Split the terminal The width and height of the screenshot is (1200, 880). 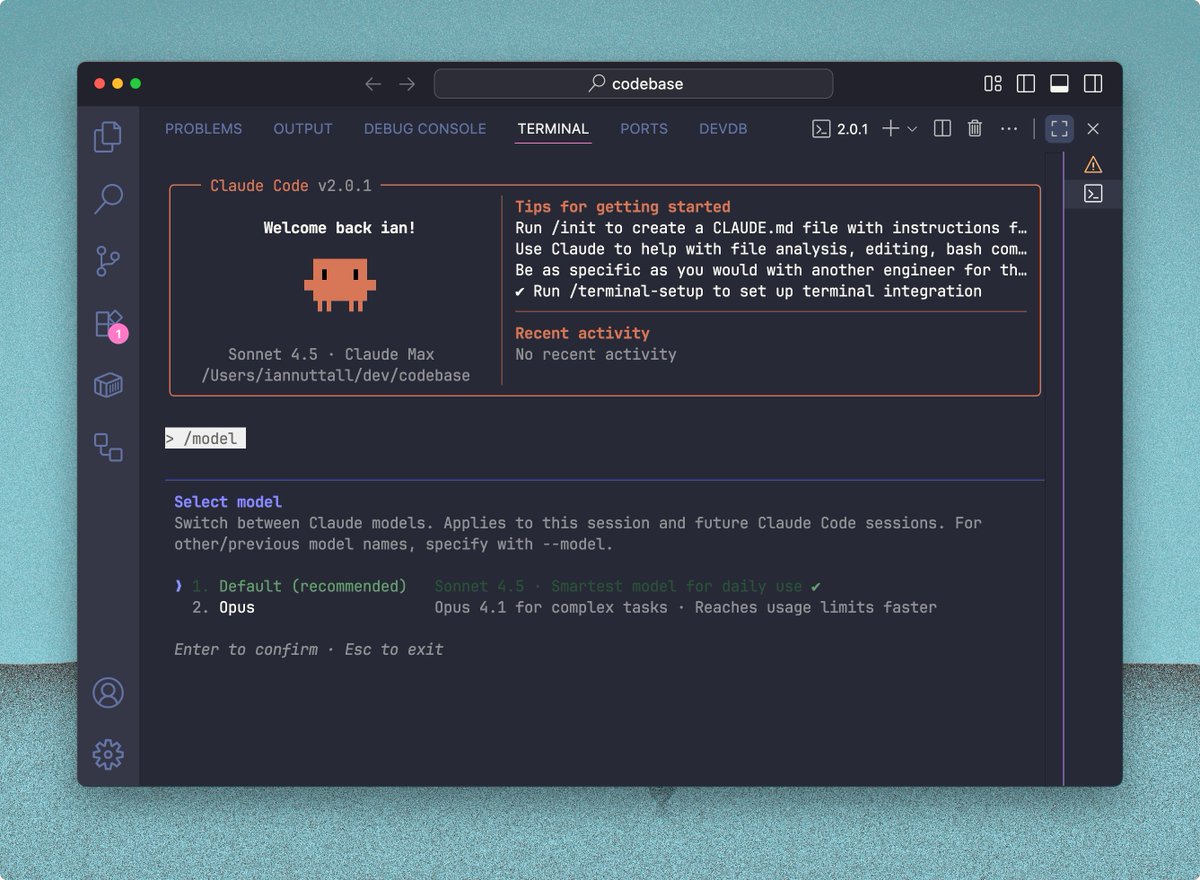[x=942, y=129]
